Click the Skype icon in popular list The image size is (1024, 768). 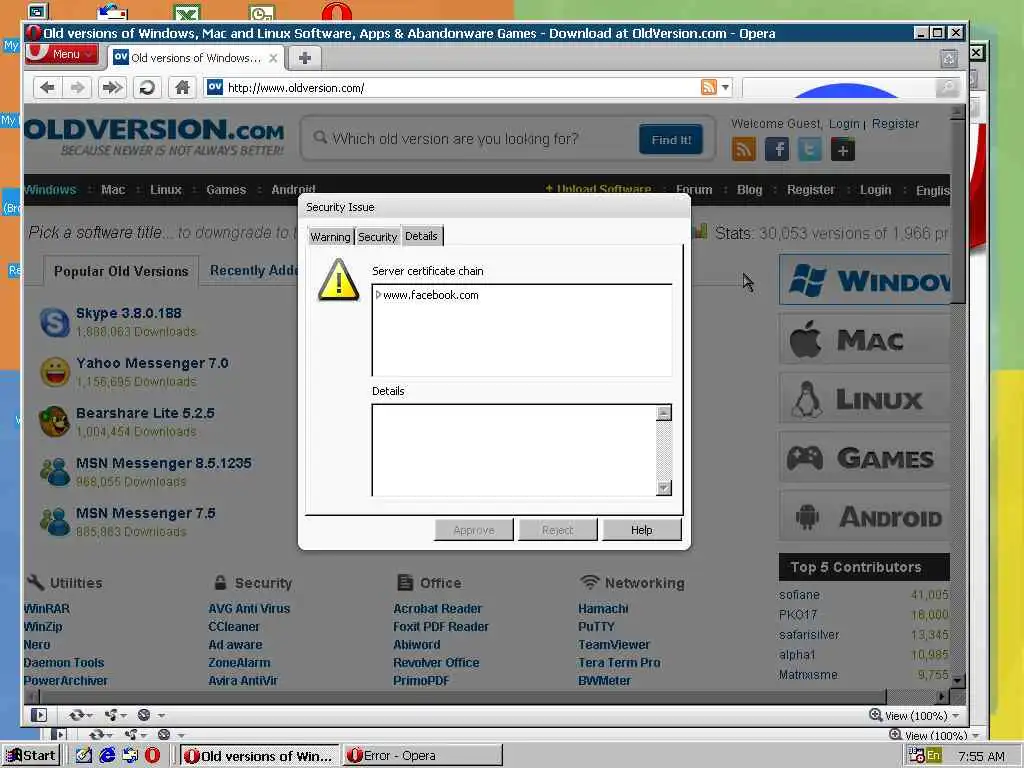(x=55, y=322)
